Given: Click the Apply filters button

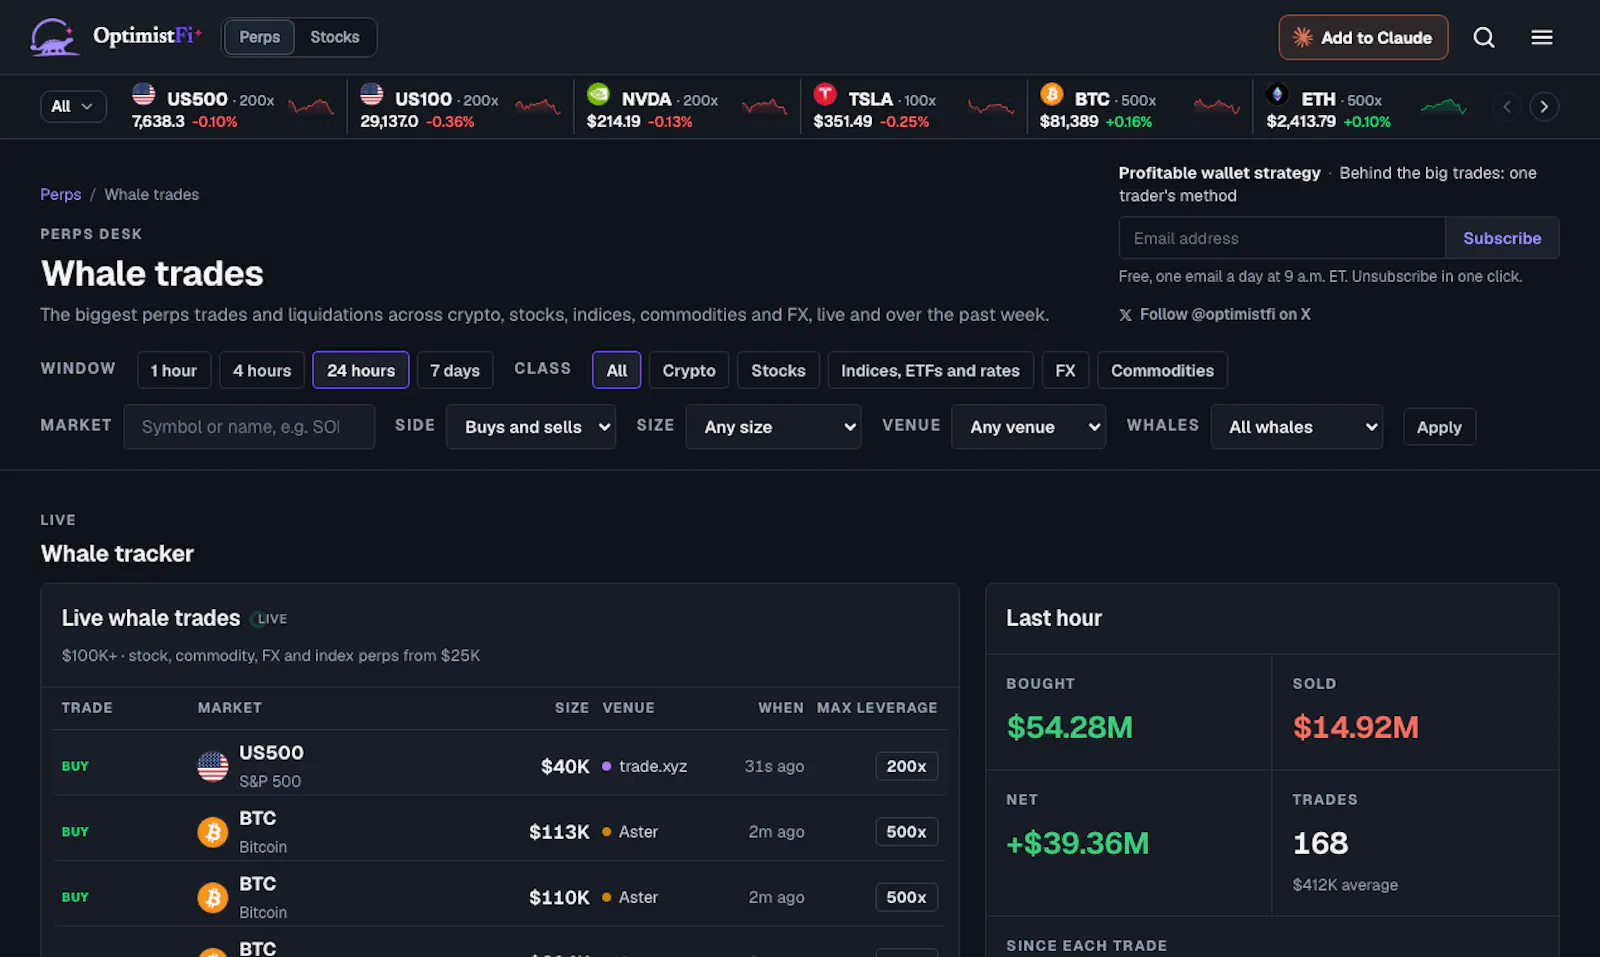Looking at the screenshot, I should 1439,427.
